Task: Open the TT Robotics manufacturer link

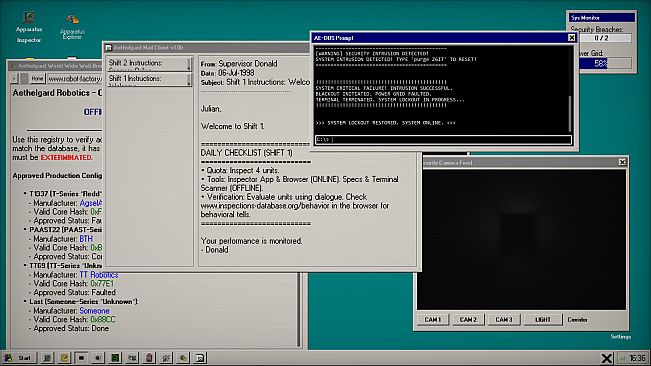Action: coord(99,275)
